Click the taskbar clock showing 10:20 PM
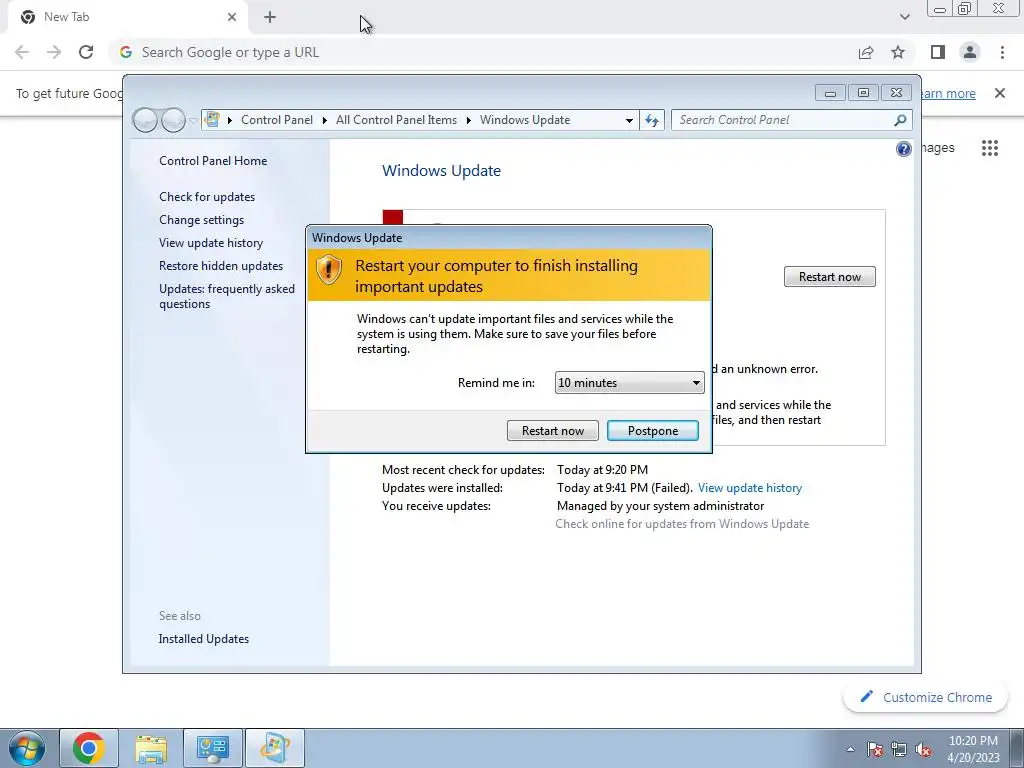 coord(973,749)
